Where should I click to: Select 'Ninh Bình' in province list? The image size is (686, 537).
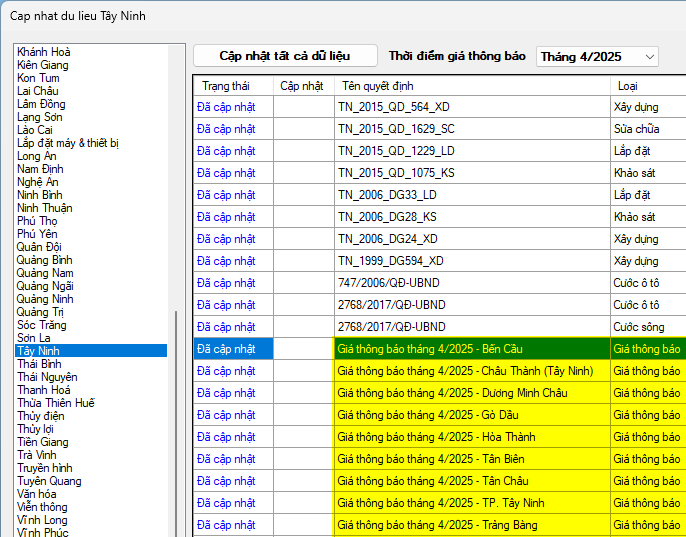click(91, 195)
